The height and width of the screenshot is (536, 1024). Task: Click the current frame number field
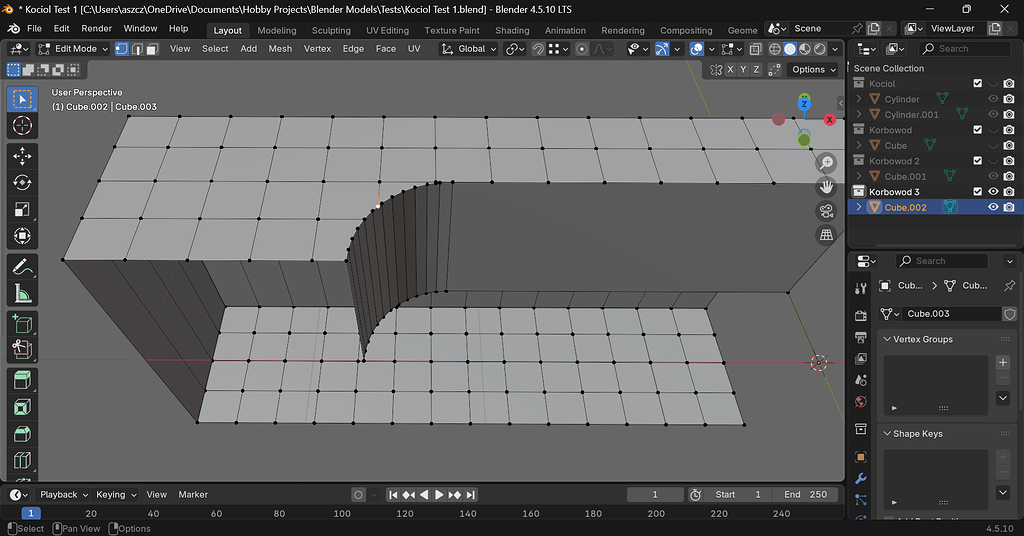655,495
